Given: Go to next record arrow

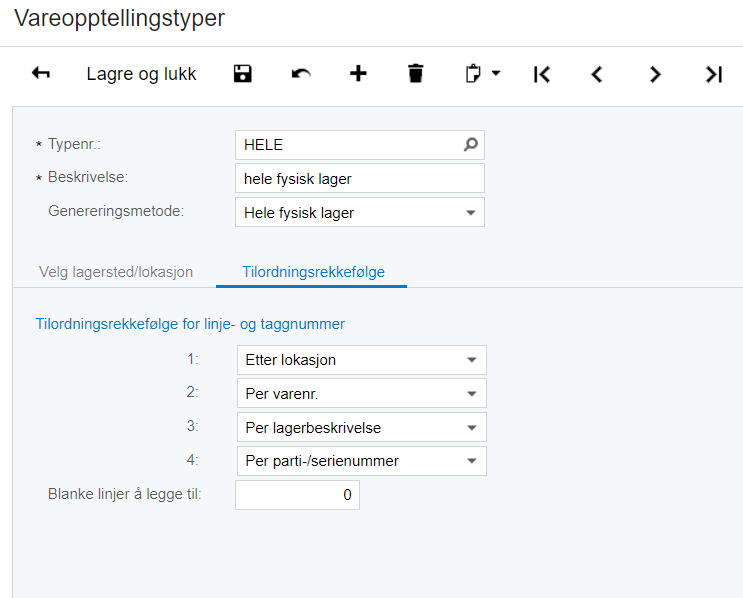Looking at the screenshot, I should (x=655, y=74).
